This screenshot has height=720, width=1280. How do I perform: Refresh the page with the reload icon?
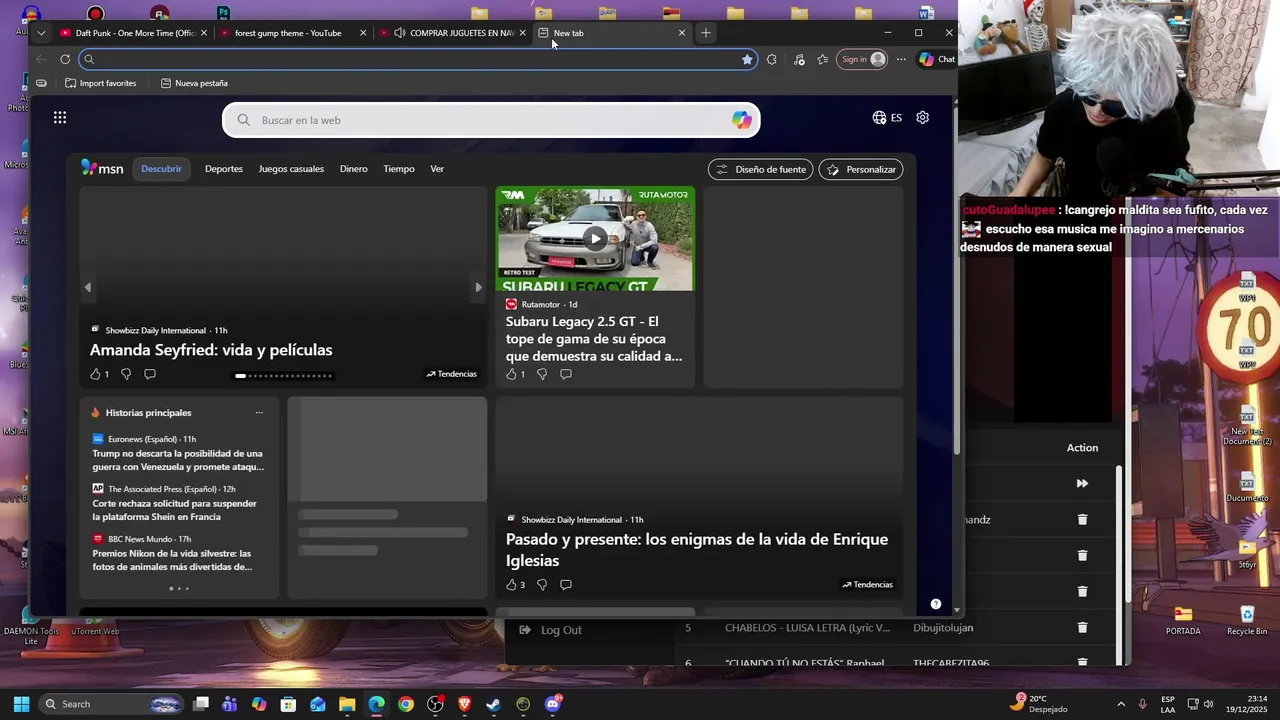point(65,59)
